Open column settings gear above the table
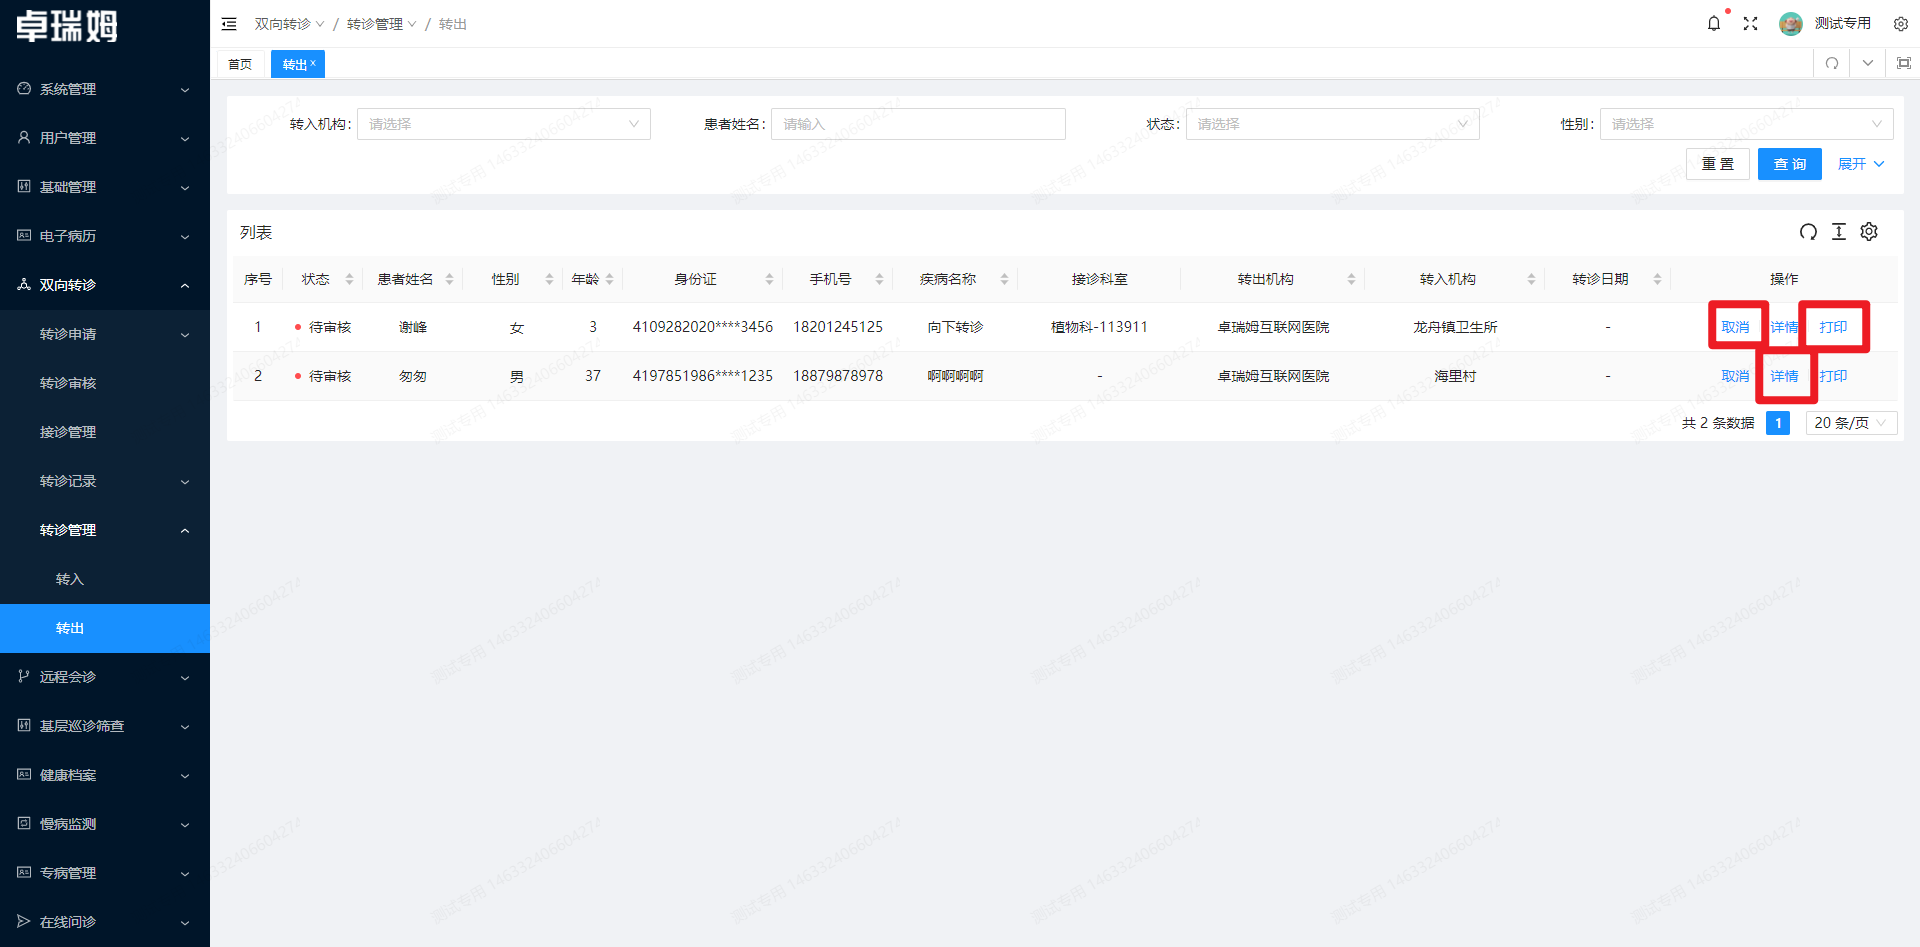This screenshot has width=1920, height=947. 1869,232
